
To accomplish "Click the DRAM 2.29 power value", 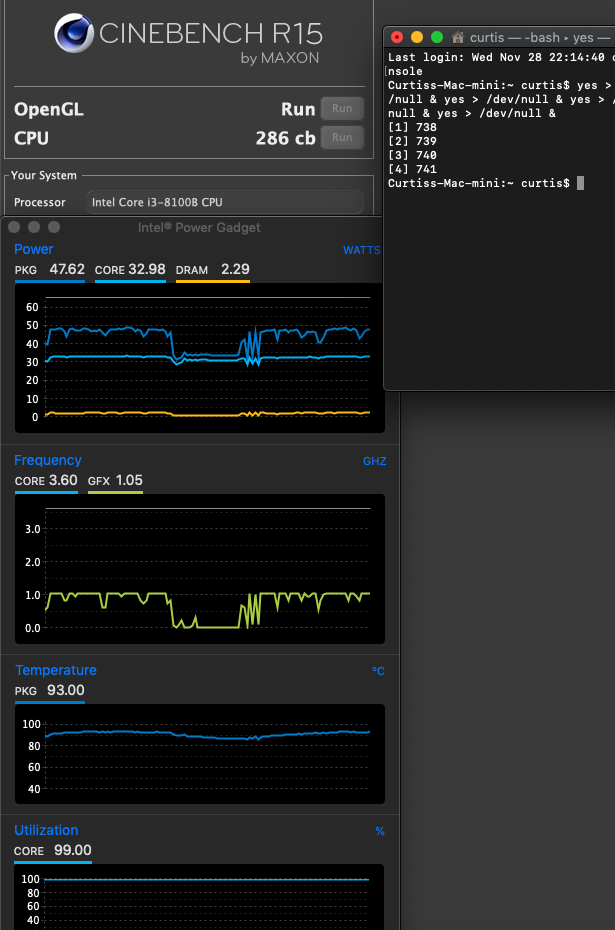I will tap(212, 270).
